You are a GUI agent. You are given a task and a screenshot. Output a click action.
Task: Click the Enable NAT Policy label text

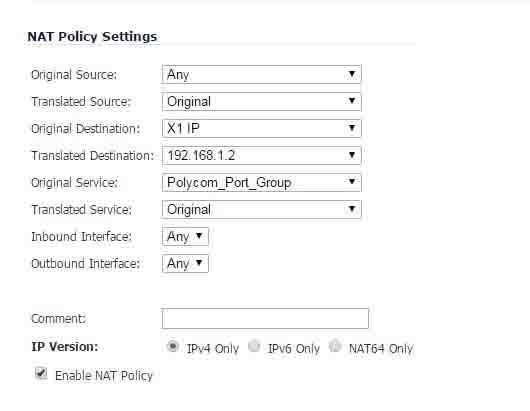click(104, 376)
